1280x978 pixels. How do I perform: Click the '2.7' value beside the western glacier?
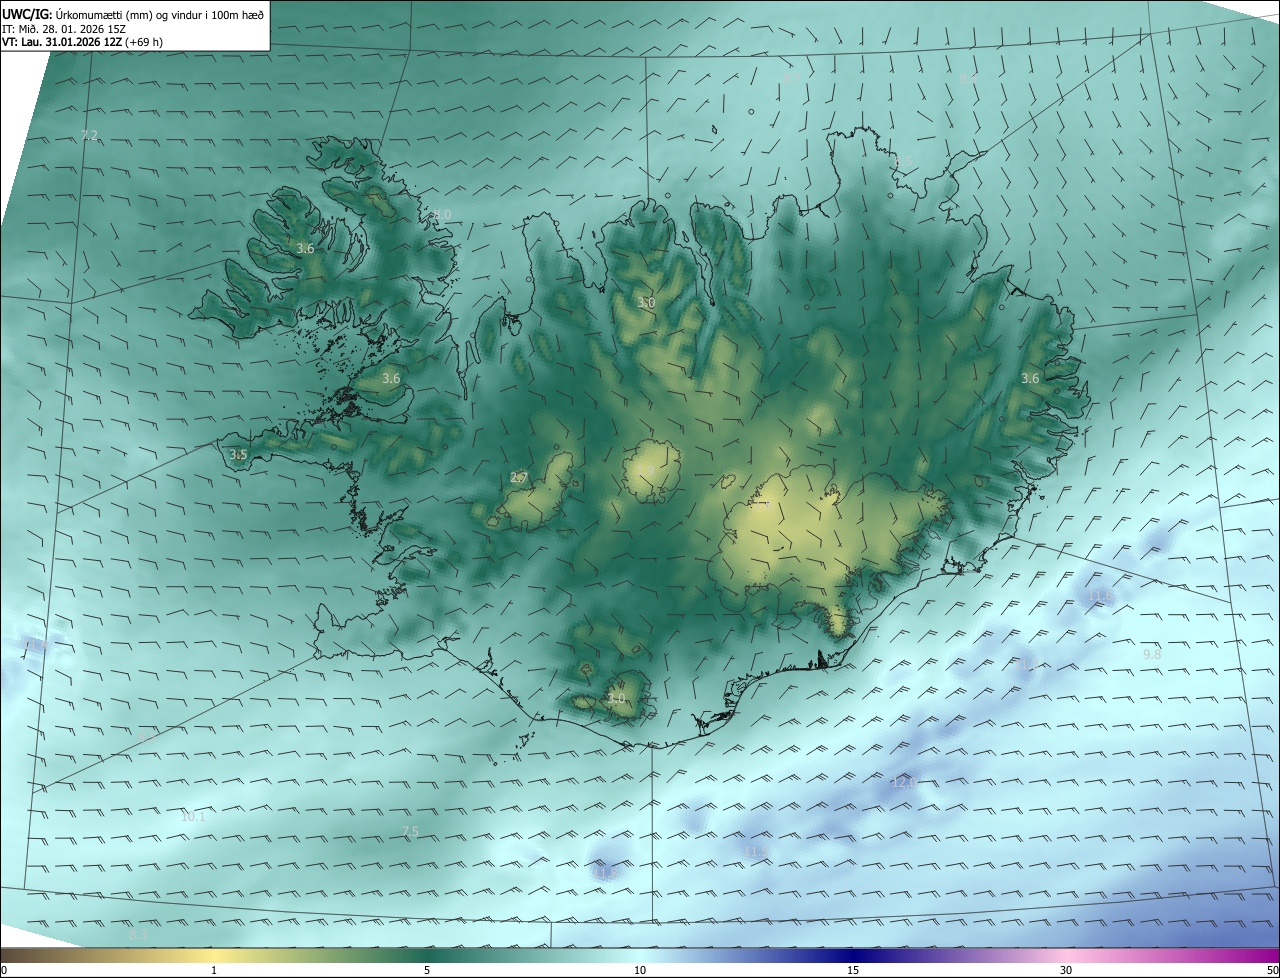519,477
